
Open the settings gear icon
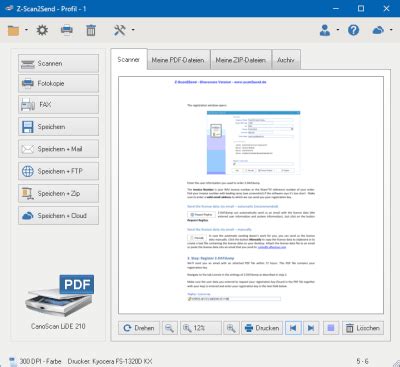click(42, 30)
